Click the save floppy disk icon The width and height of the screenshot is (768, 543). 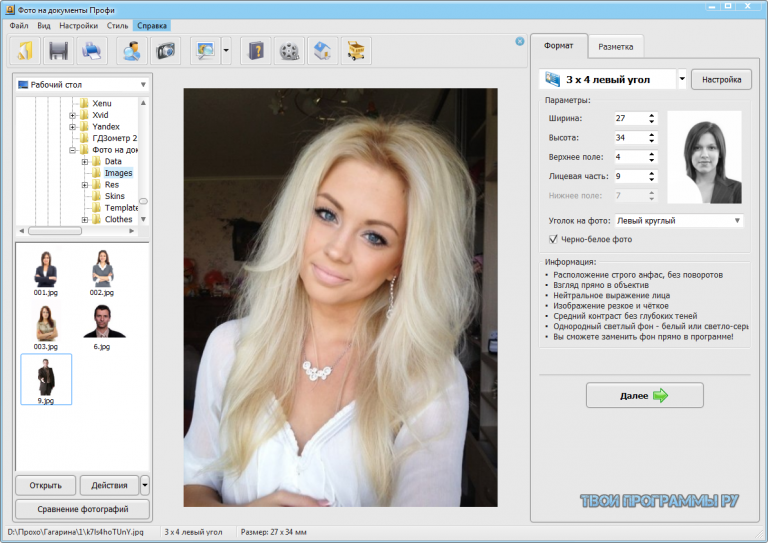[58, 50]
